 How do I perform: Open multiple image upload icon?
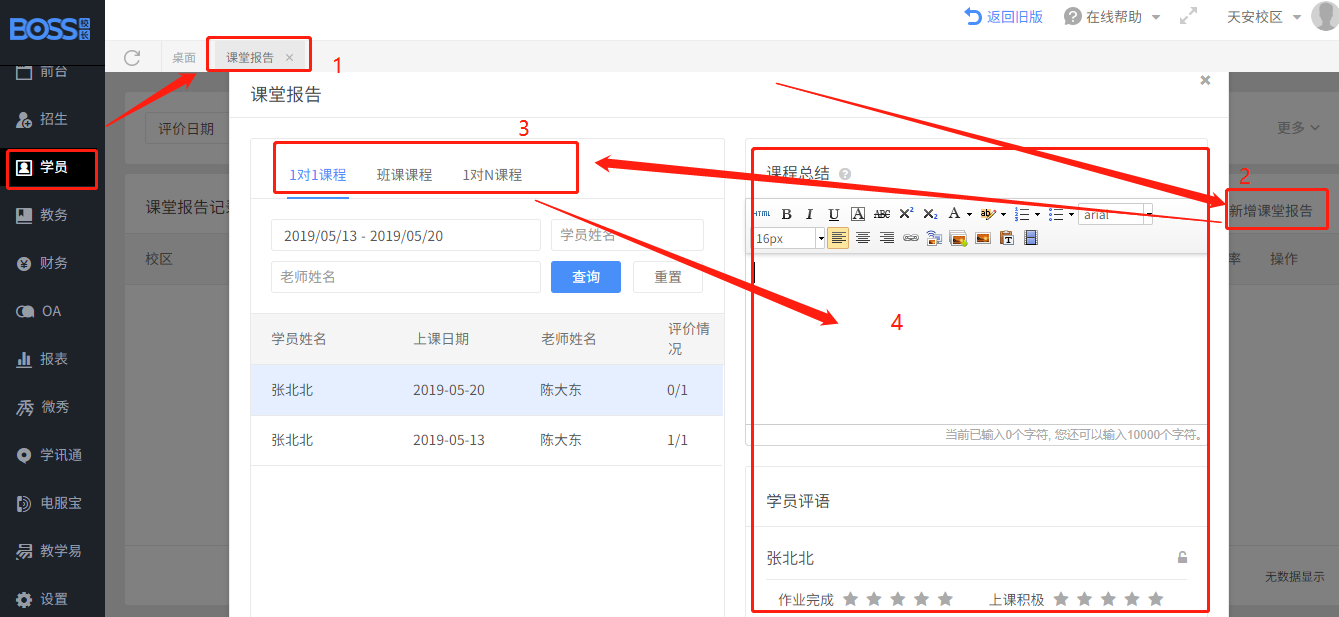coord(959,238)
